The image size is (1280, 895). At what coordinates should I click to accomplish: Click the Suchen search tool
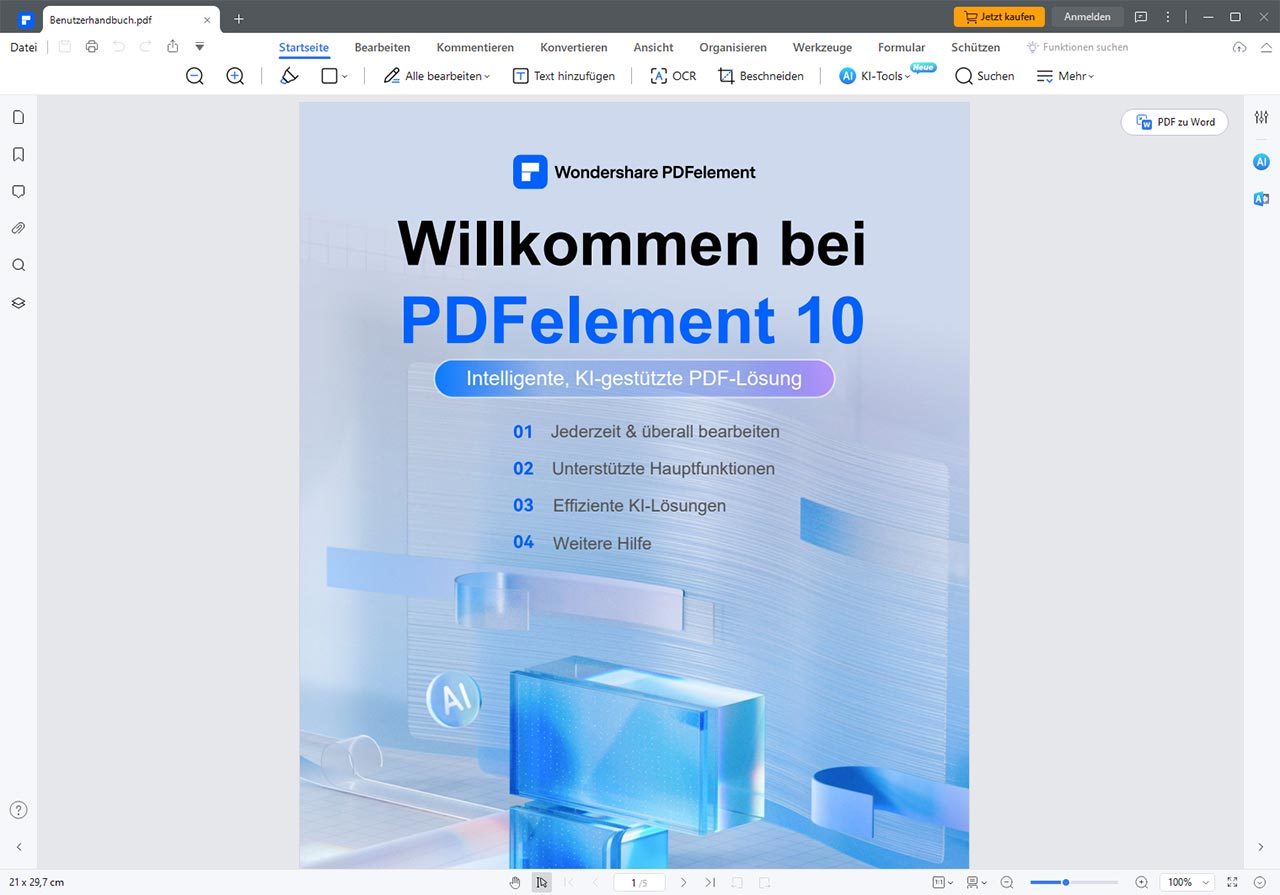coord(985,76)
